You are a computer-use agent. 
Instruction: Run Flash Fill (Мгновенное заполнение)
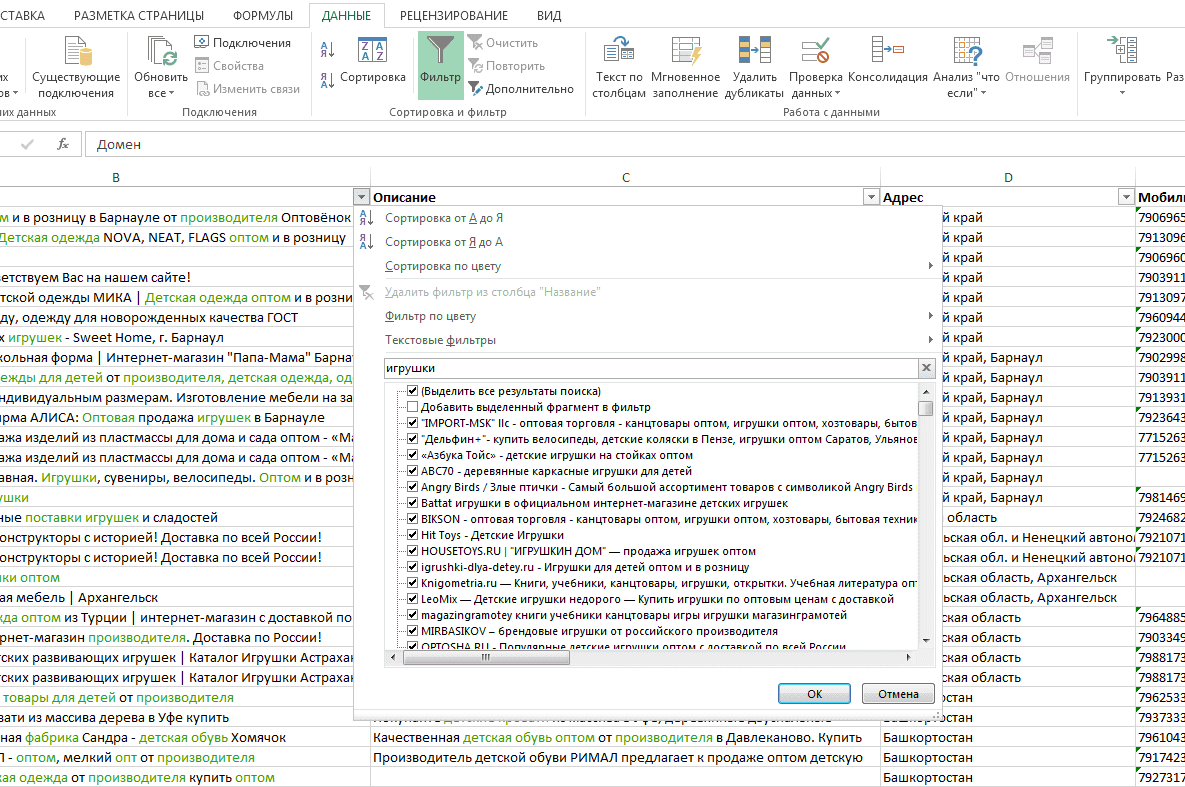click(x=685, y=67)
